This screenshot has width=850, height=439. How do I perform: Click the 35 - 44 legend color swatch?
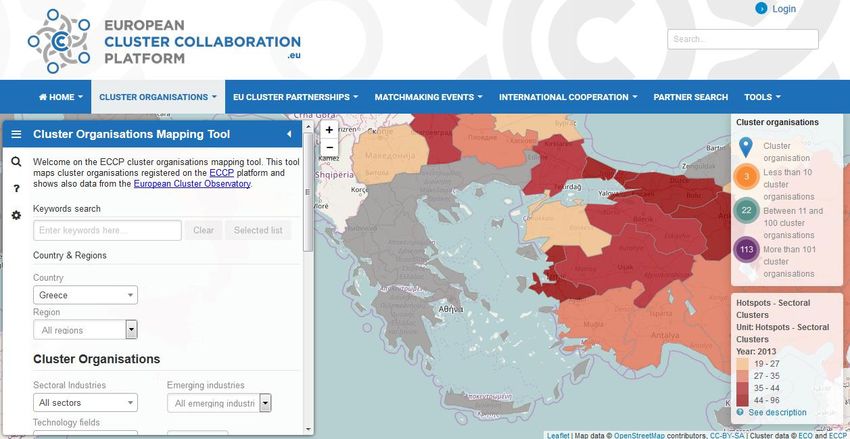pyautogui.click(x=743, y=388)
